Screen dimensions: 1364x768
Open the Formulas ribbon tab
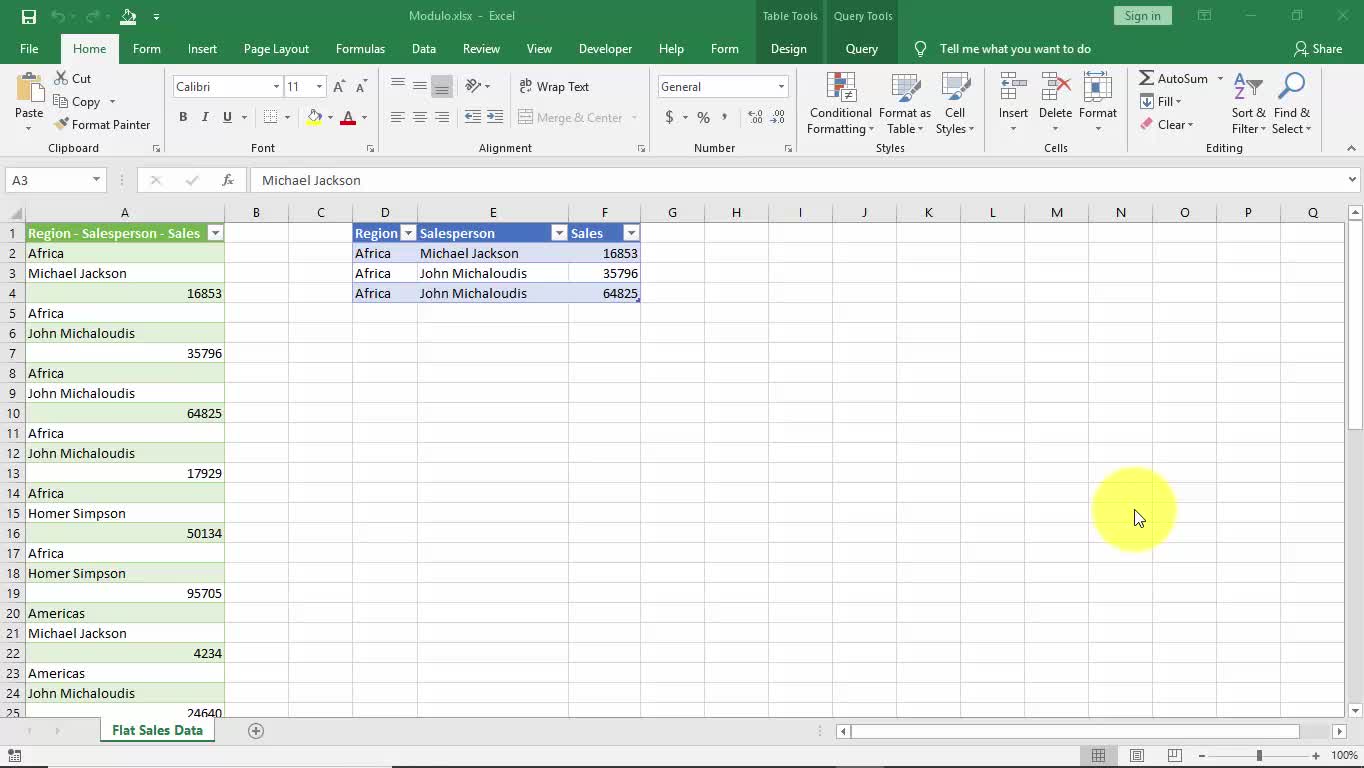click(x=360, y=49)
